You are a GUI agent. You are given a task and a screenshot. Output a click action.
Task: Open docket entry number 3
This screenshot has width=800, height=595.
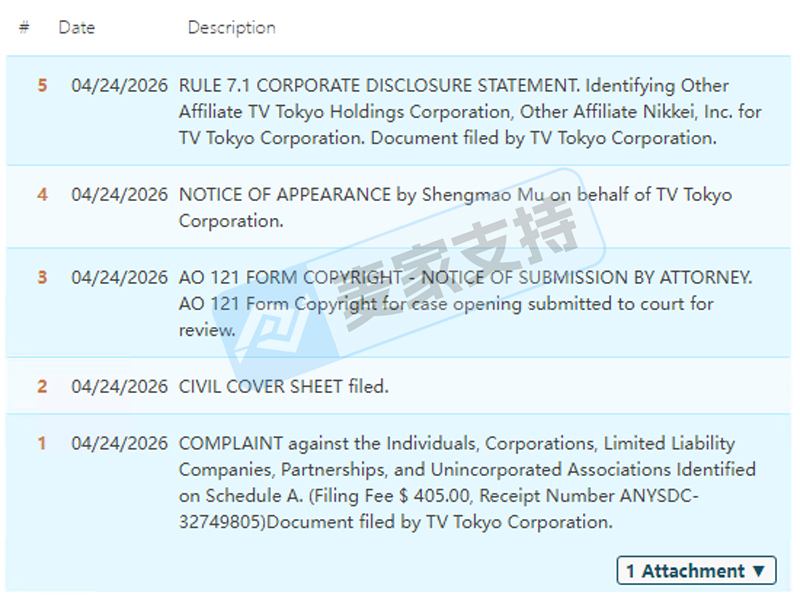click(42, 277)
